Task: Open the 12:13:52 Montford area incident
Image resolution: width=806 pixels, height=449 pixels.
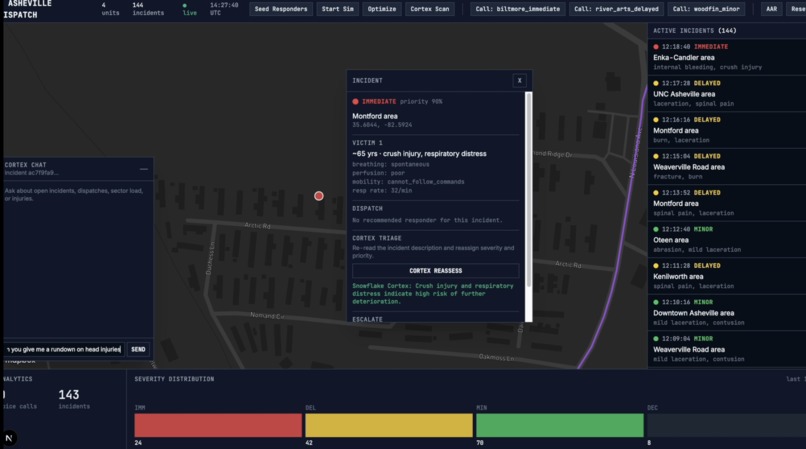Action: coord(726,203)
